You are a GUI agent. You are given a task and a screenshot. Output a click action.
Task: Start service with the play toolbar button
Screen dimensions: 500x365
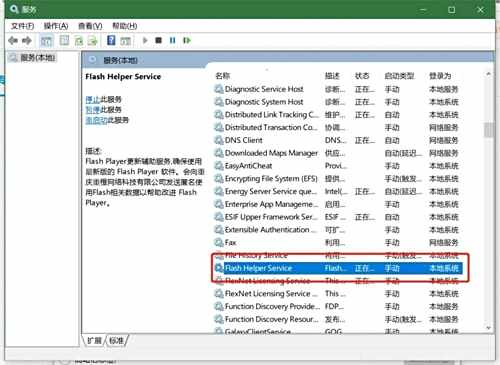(145, 40)
